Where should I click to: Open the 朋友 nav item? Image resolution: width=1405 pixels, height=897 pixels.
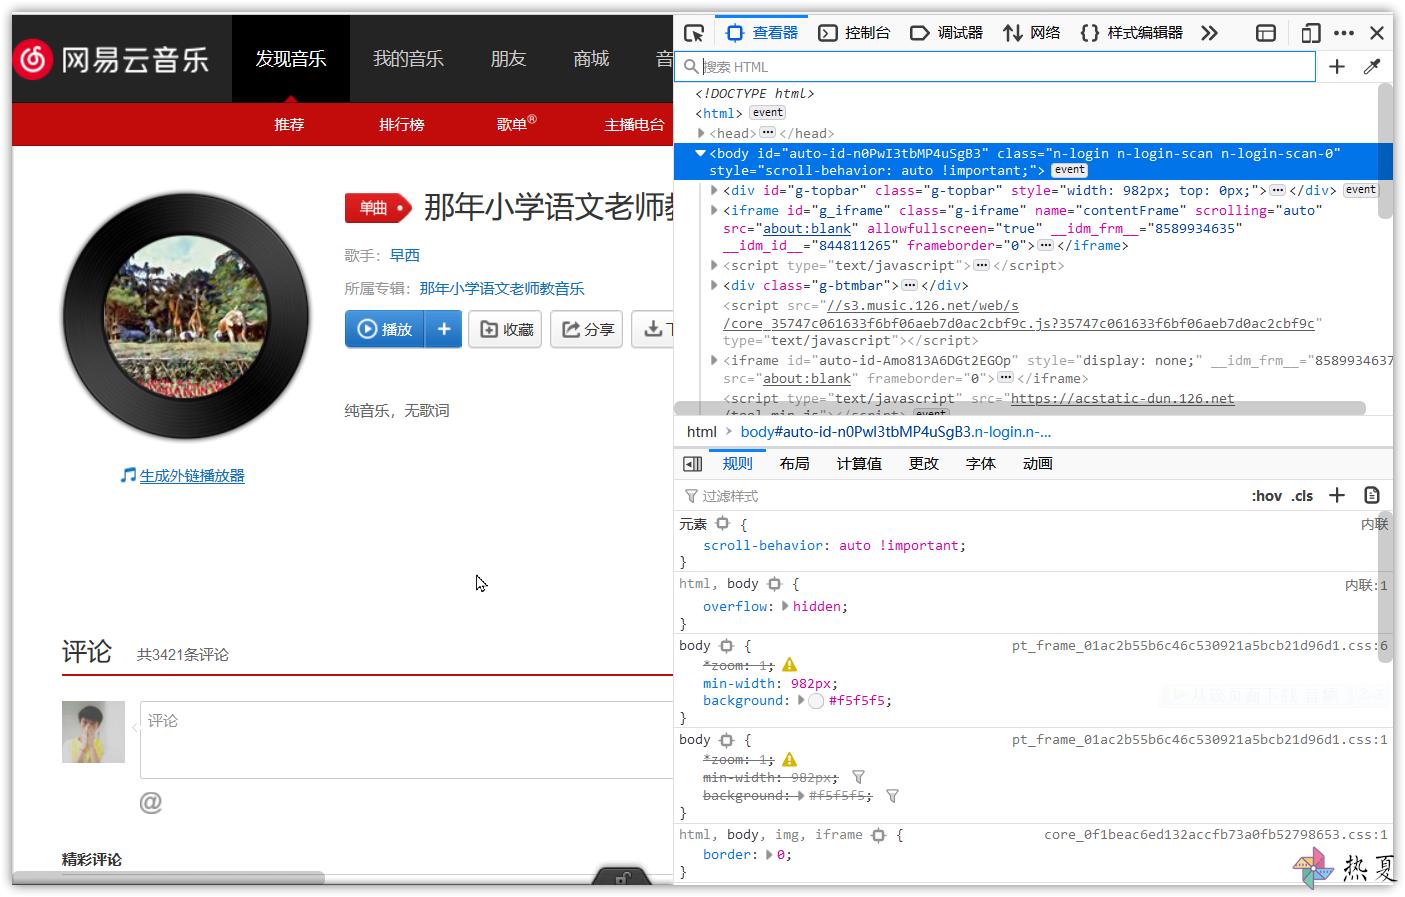(x=508, y=59)
